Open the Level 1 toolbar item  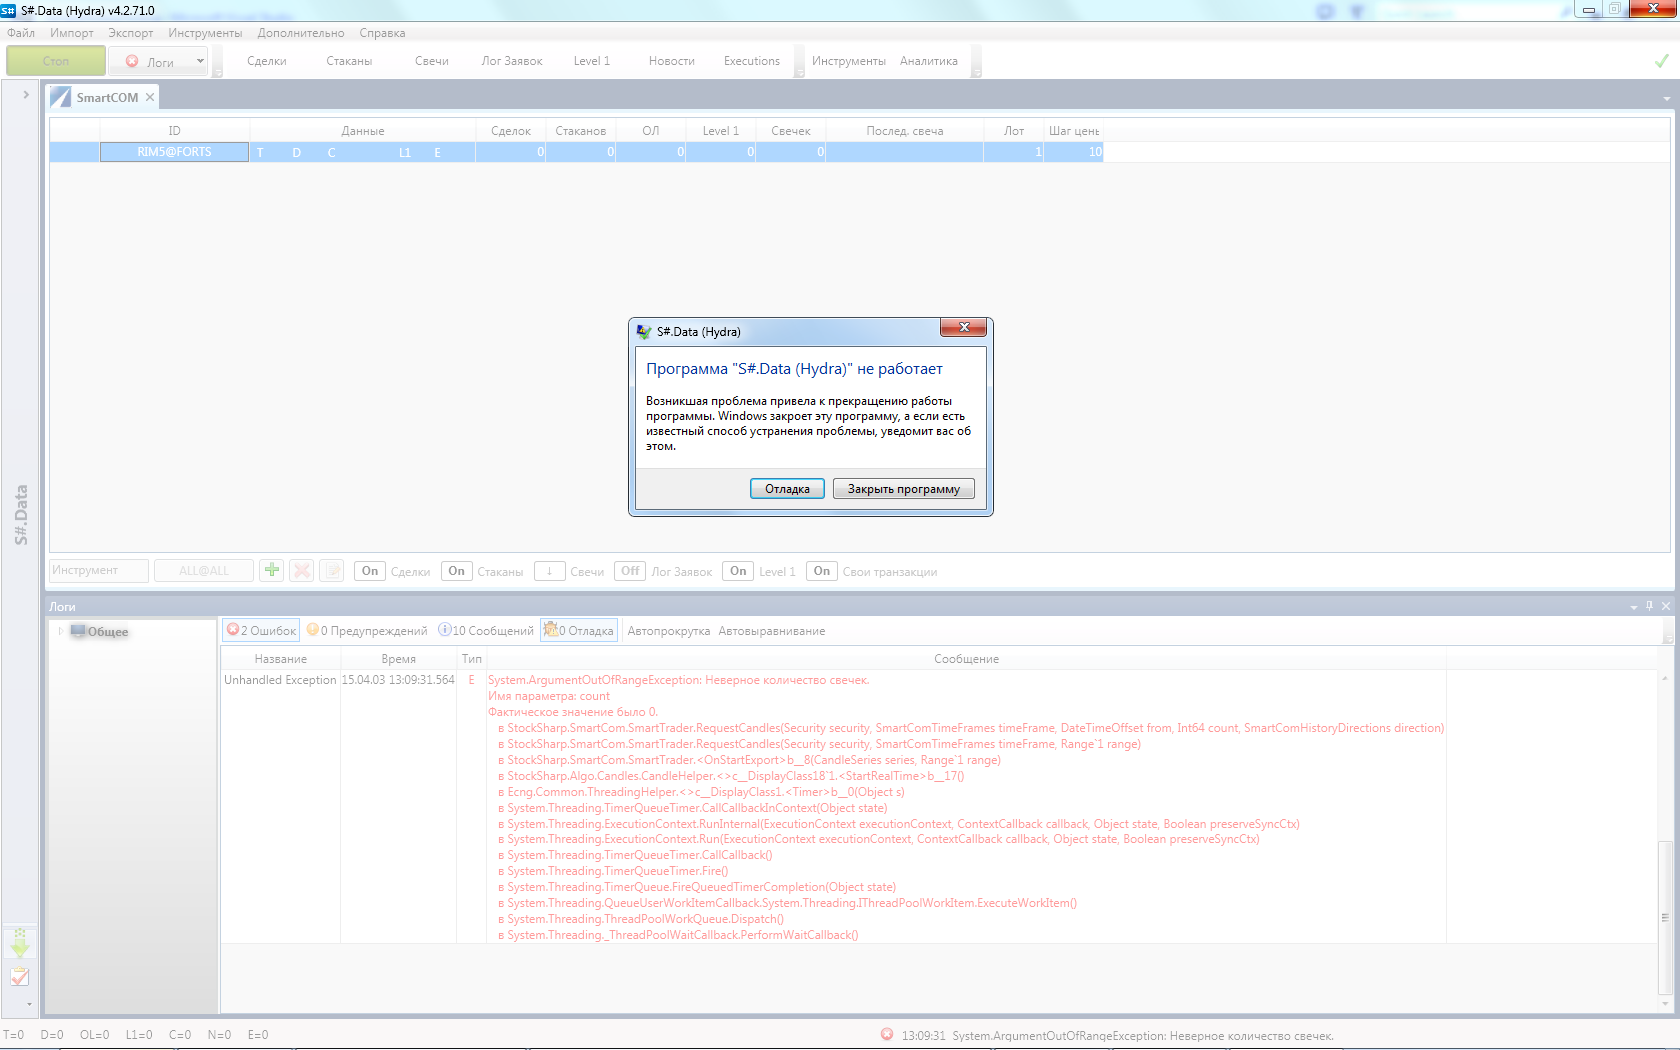click(592, 61)
